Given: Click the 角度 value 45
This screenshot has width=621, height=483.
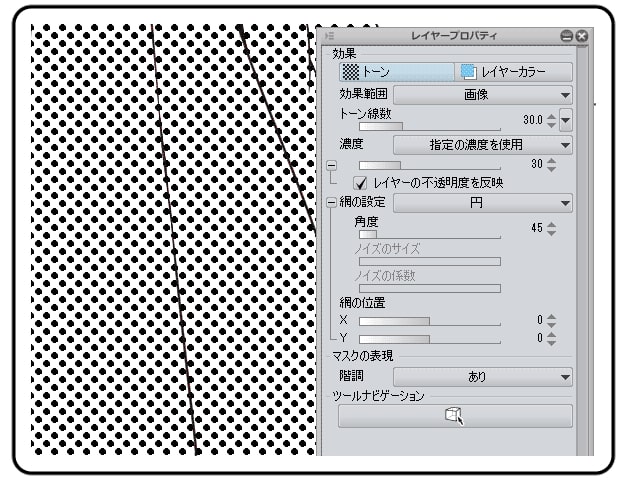Looking at the screenshot, I should coord(537,228).
